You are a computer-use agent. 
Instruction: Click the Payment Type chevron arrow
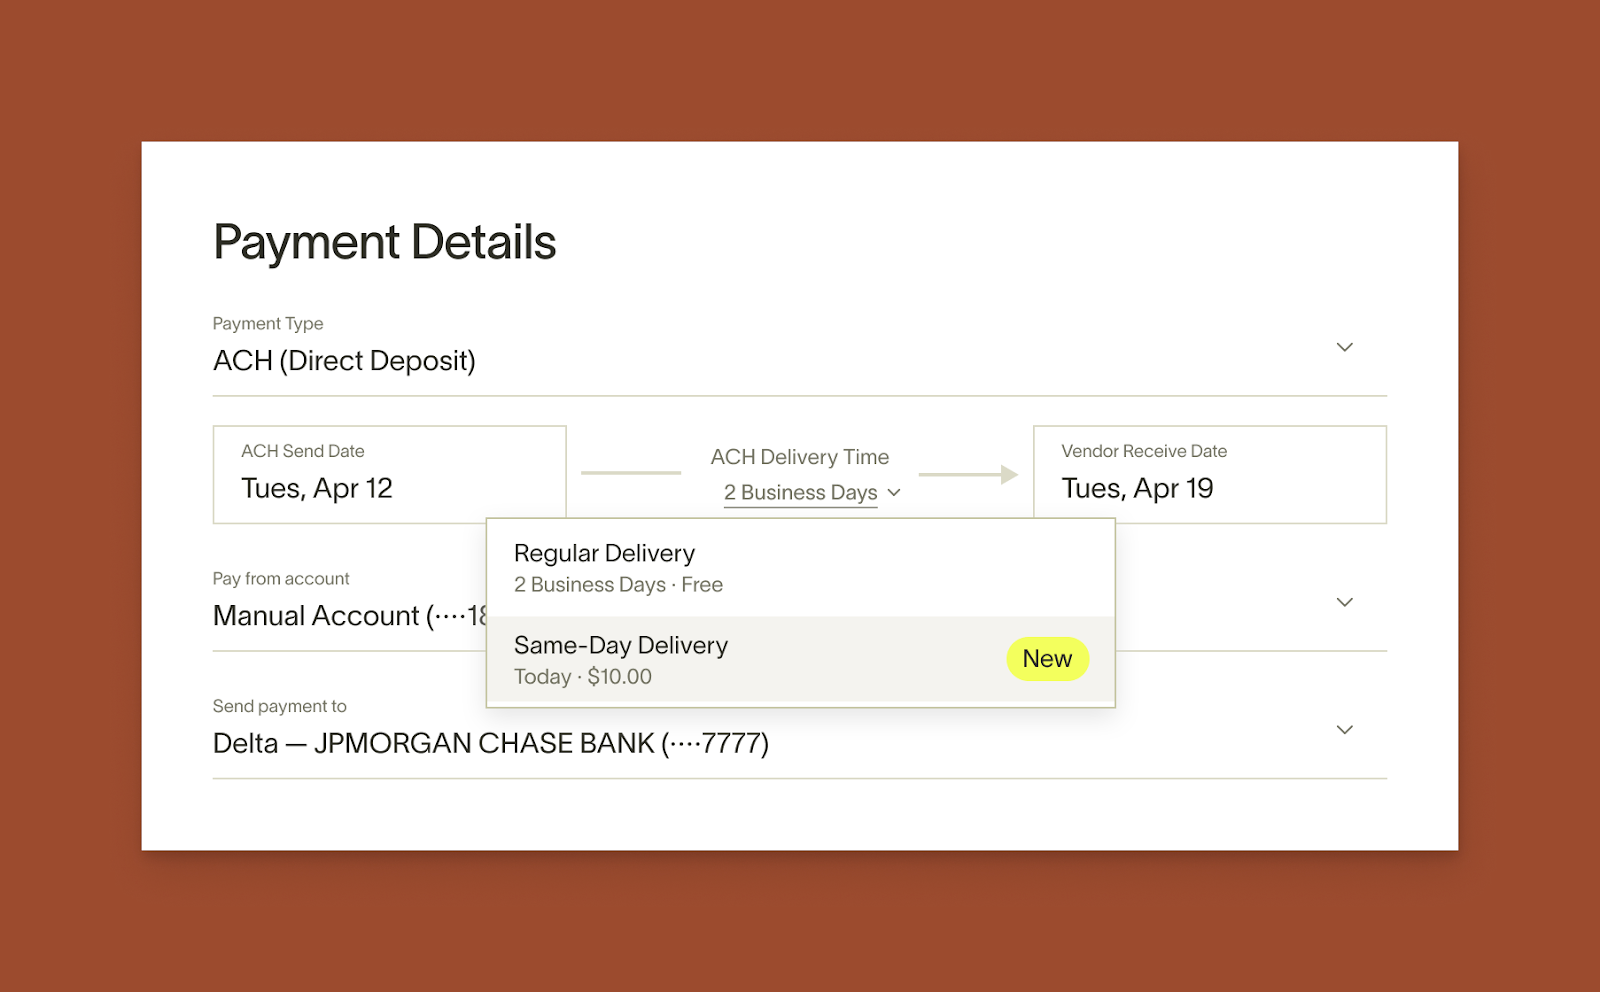[1344, 347]
